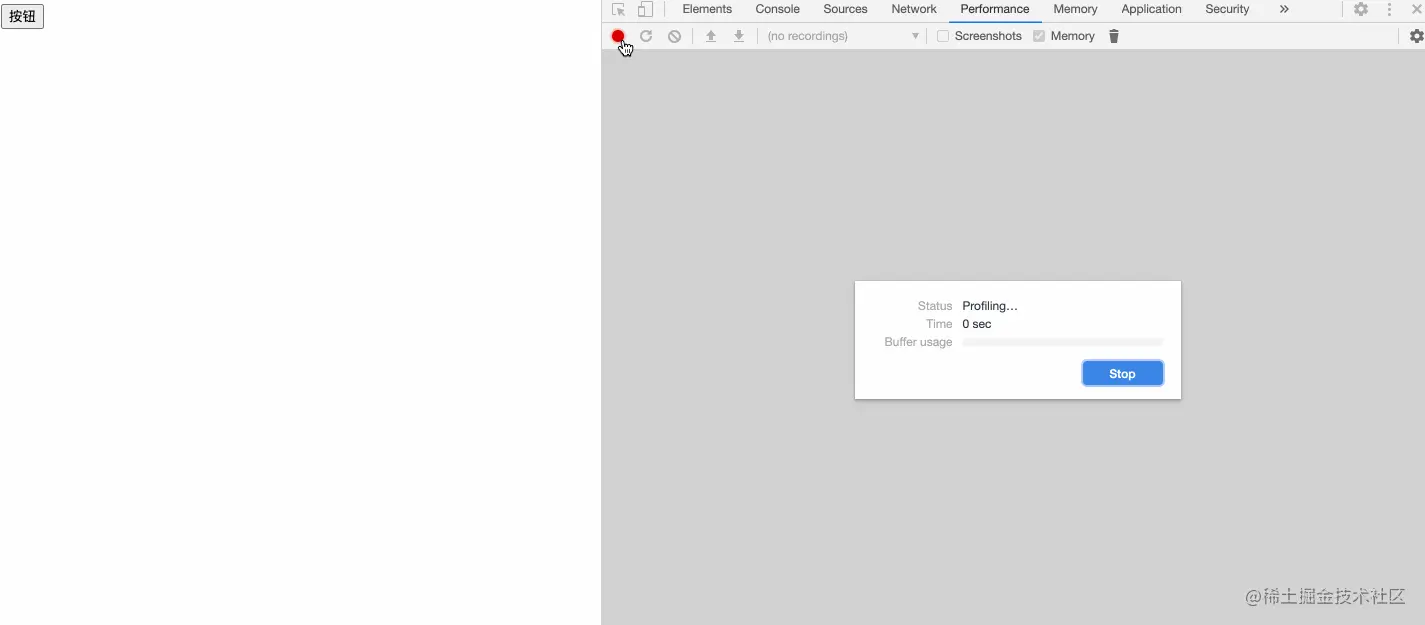
Task: Select the inspect element icon
Action: [618, 9]
